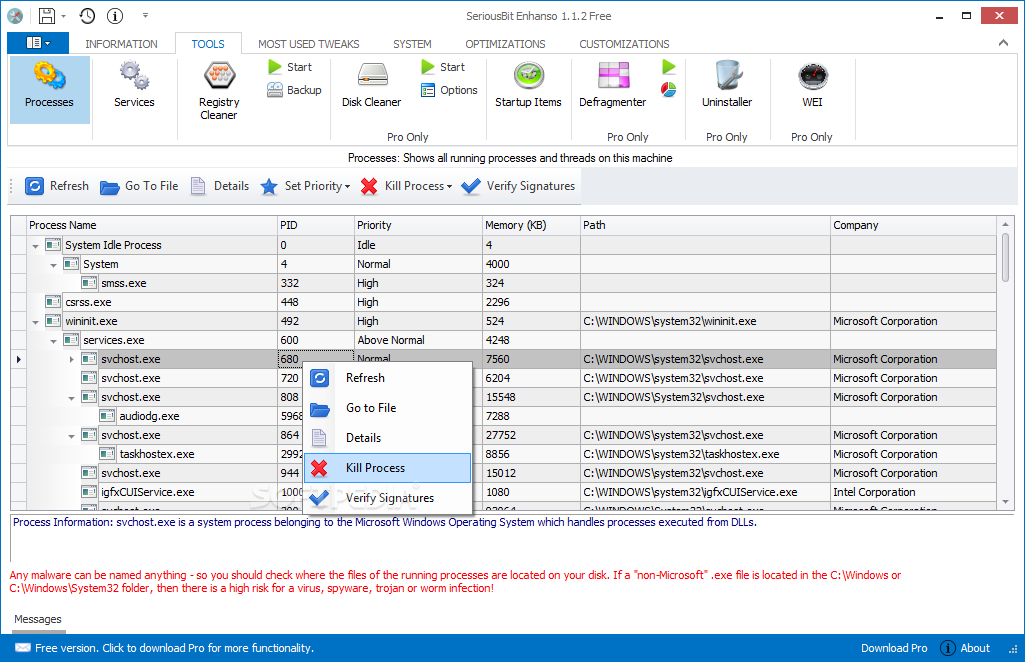Choose Verify Signatures in context menu

click(388, 498)
